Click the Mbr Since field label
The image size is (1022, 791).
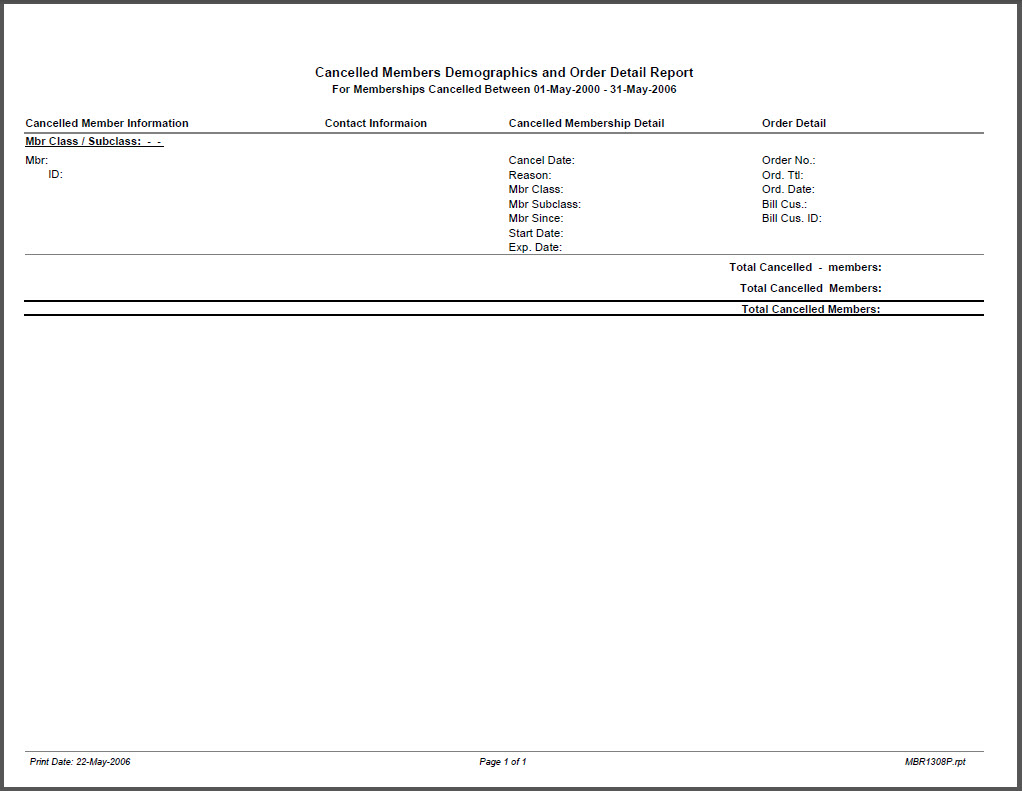pos(536,218)
